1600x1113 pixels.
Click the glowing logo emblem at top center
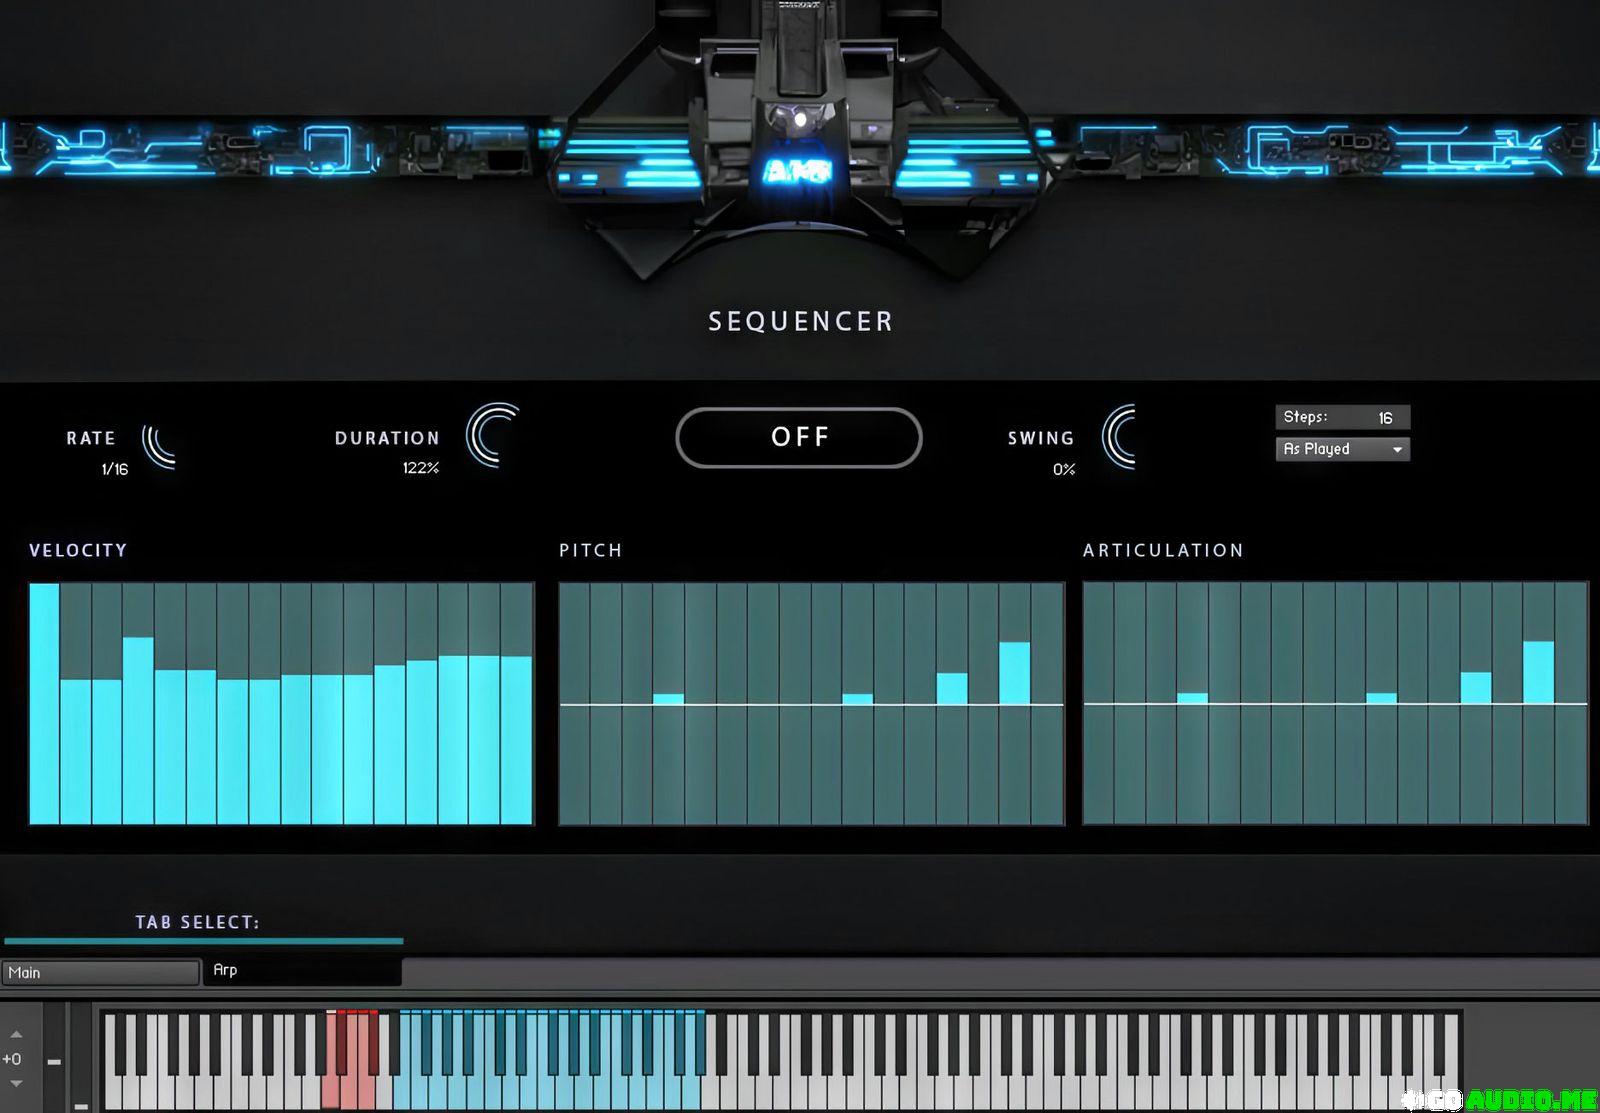(798, 171)
